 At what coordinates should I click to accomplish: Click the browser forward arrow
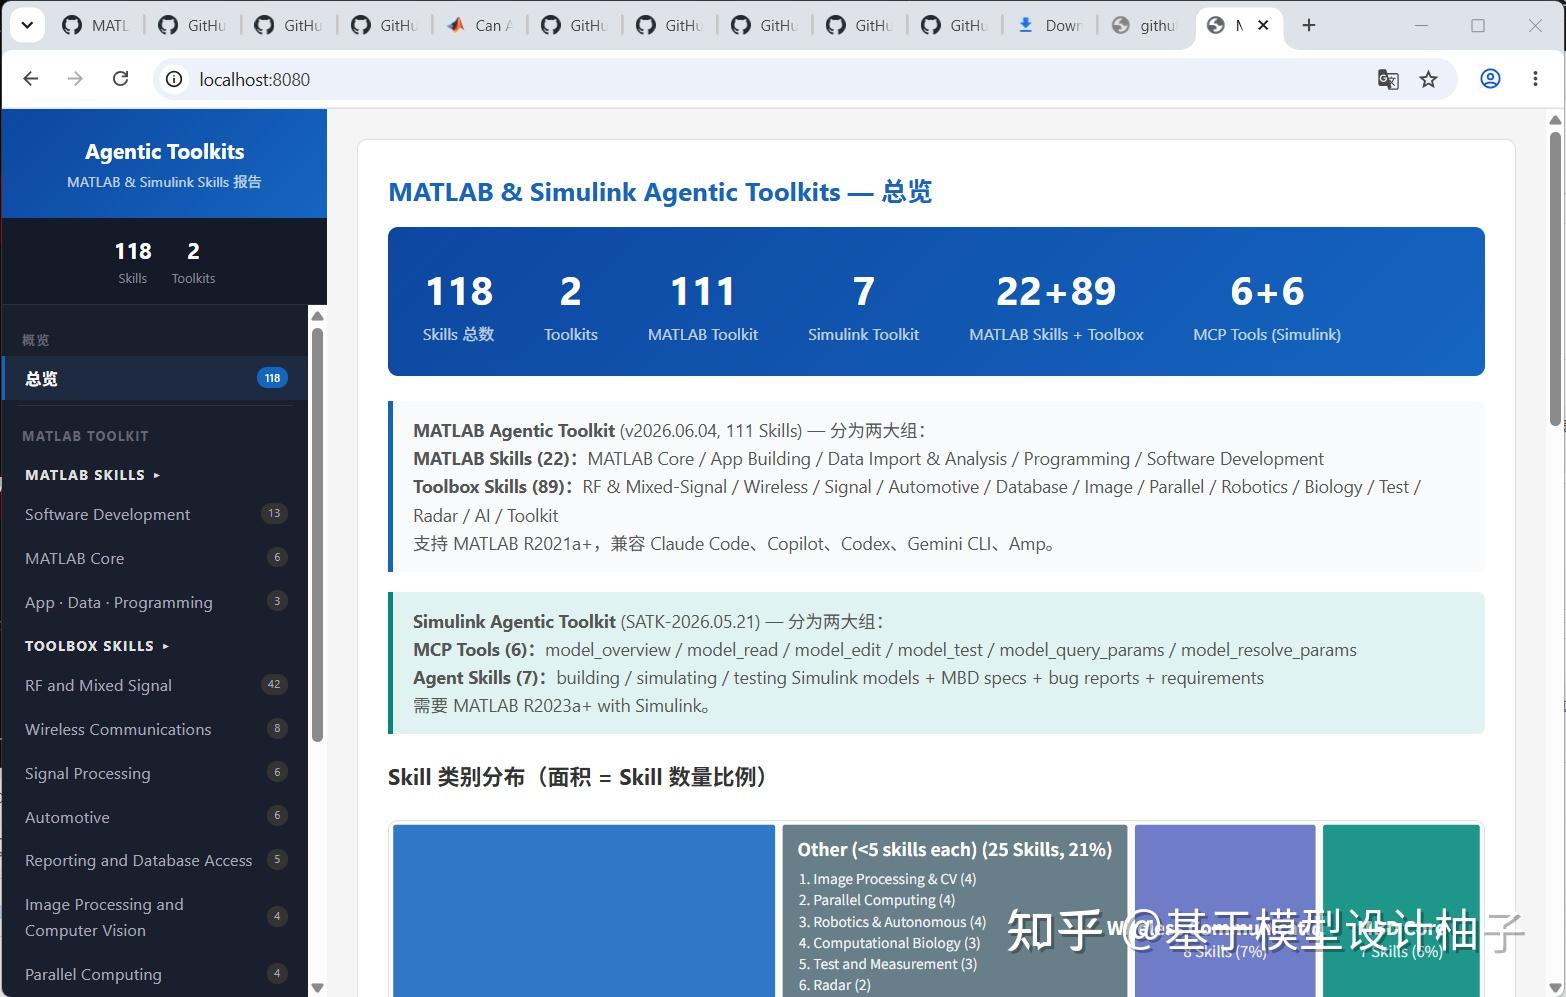tap(75, 79)
